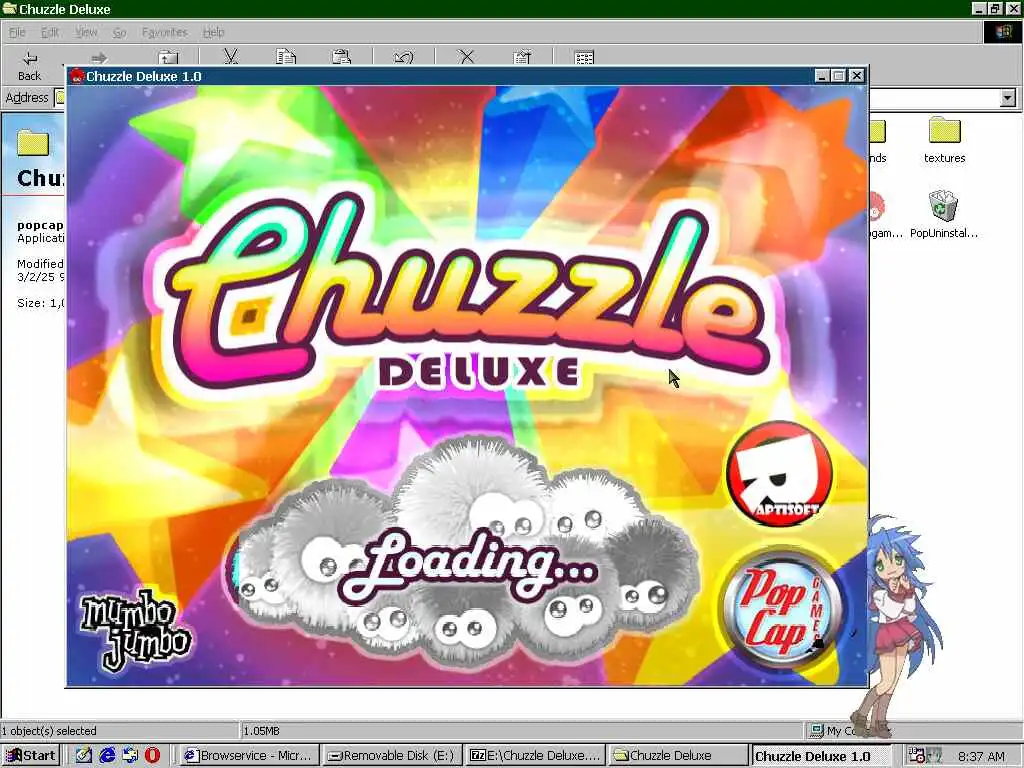Image resolution: width=1024 pixels, height=768 pixels.
Task: Click the Raptisoft logo in the game
Action: [779, 473]
